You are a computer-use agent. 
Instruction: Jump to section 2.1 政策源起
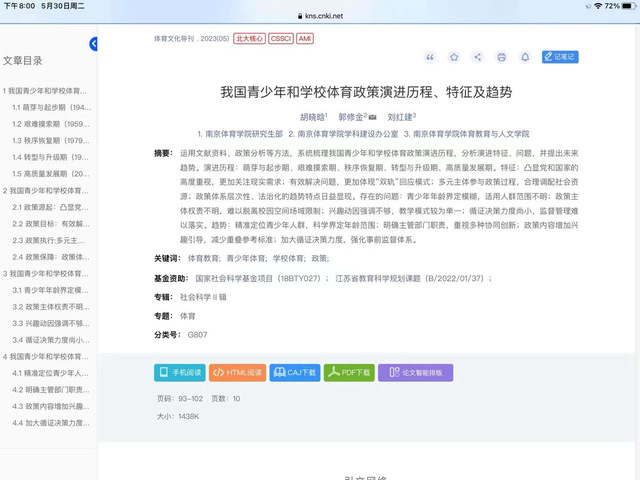click(52, 207)
